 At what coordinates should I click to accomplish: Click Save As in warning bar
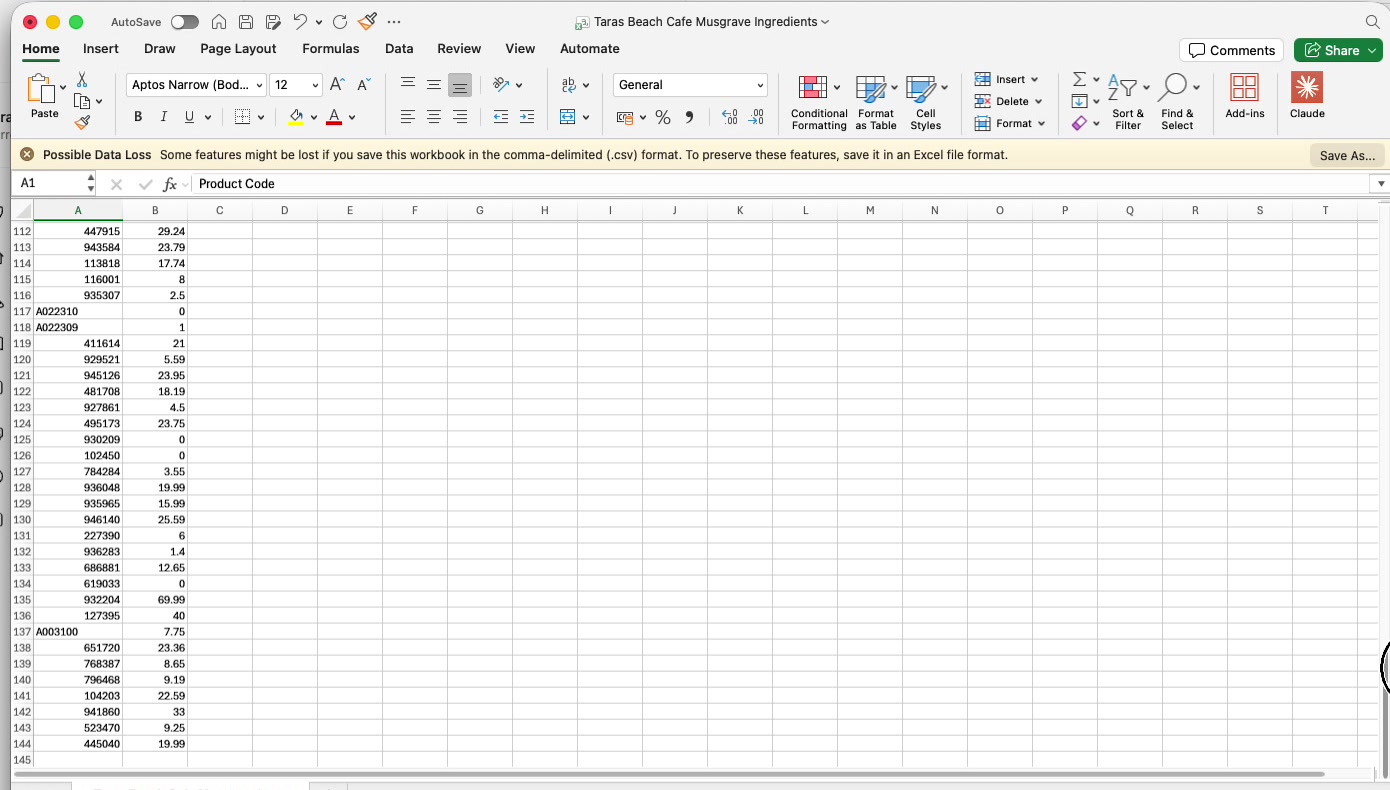1347,155
